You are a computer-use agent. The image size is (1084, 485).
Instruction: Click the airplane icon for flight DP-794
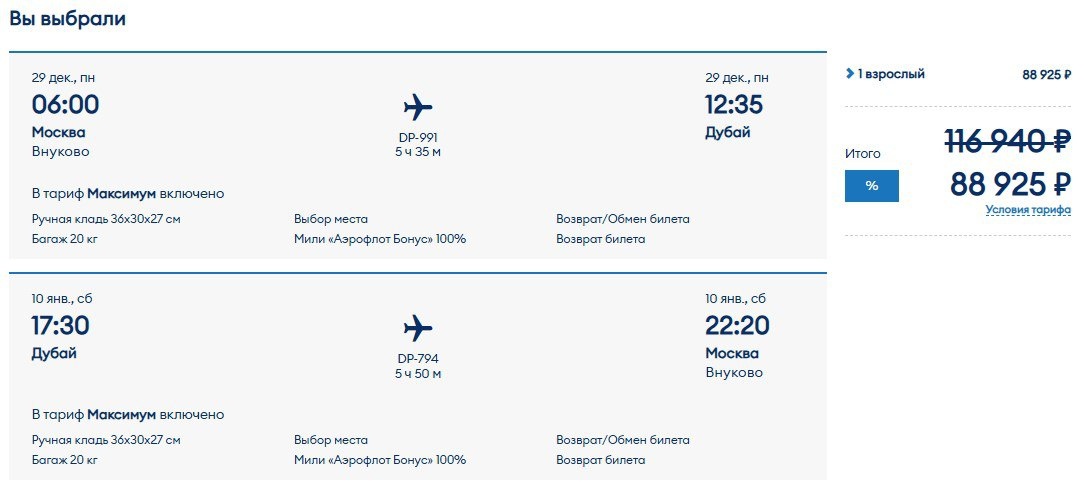pyautogui.click(x=418, y=328)
